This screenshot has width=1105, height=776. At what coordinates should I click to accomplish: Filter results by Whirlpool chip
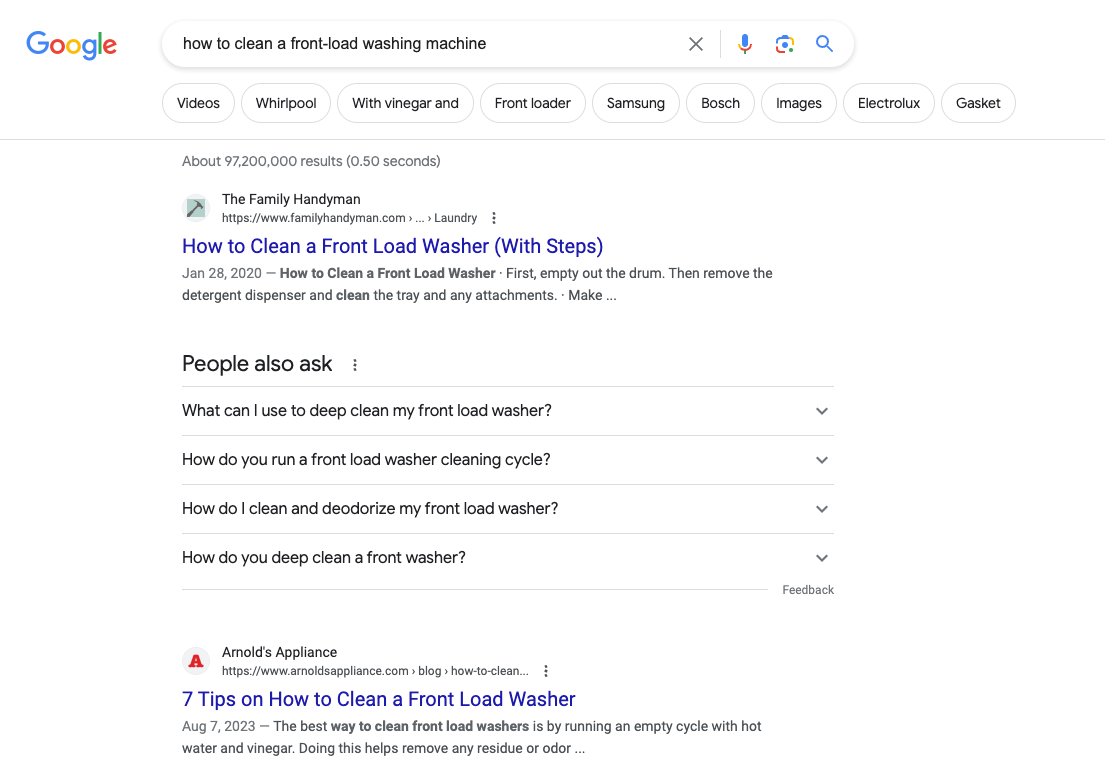[286, 103]
